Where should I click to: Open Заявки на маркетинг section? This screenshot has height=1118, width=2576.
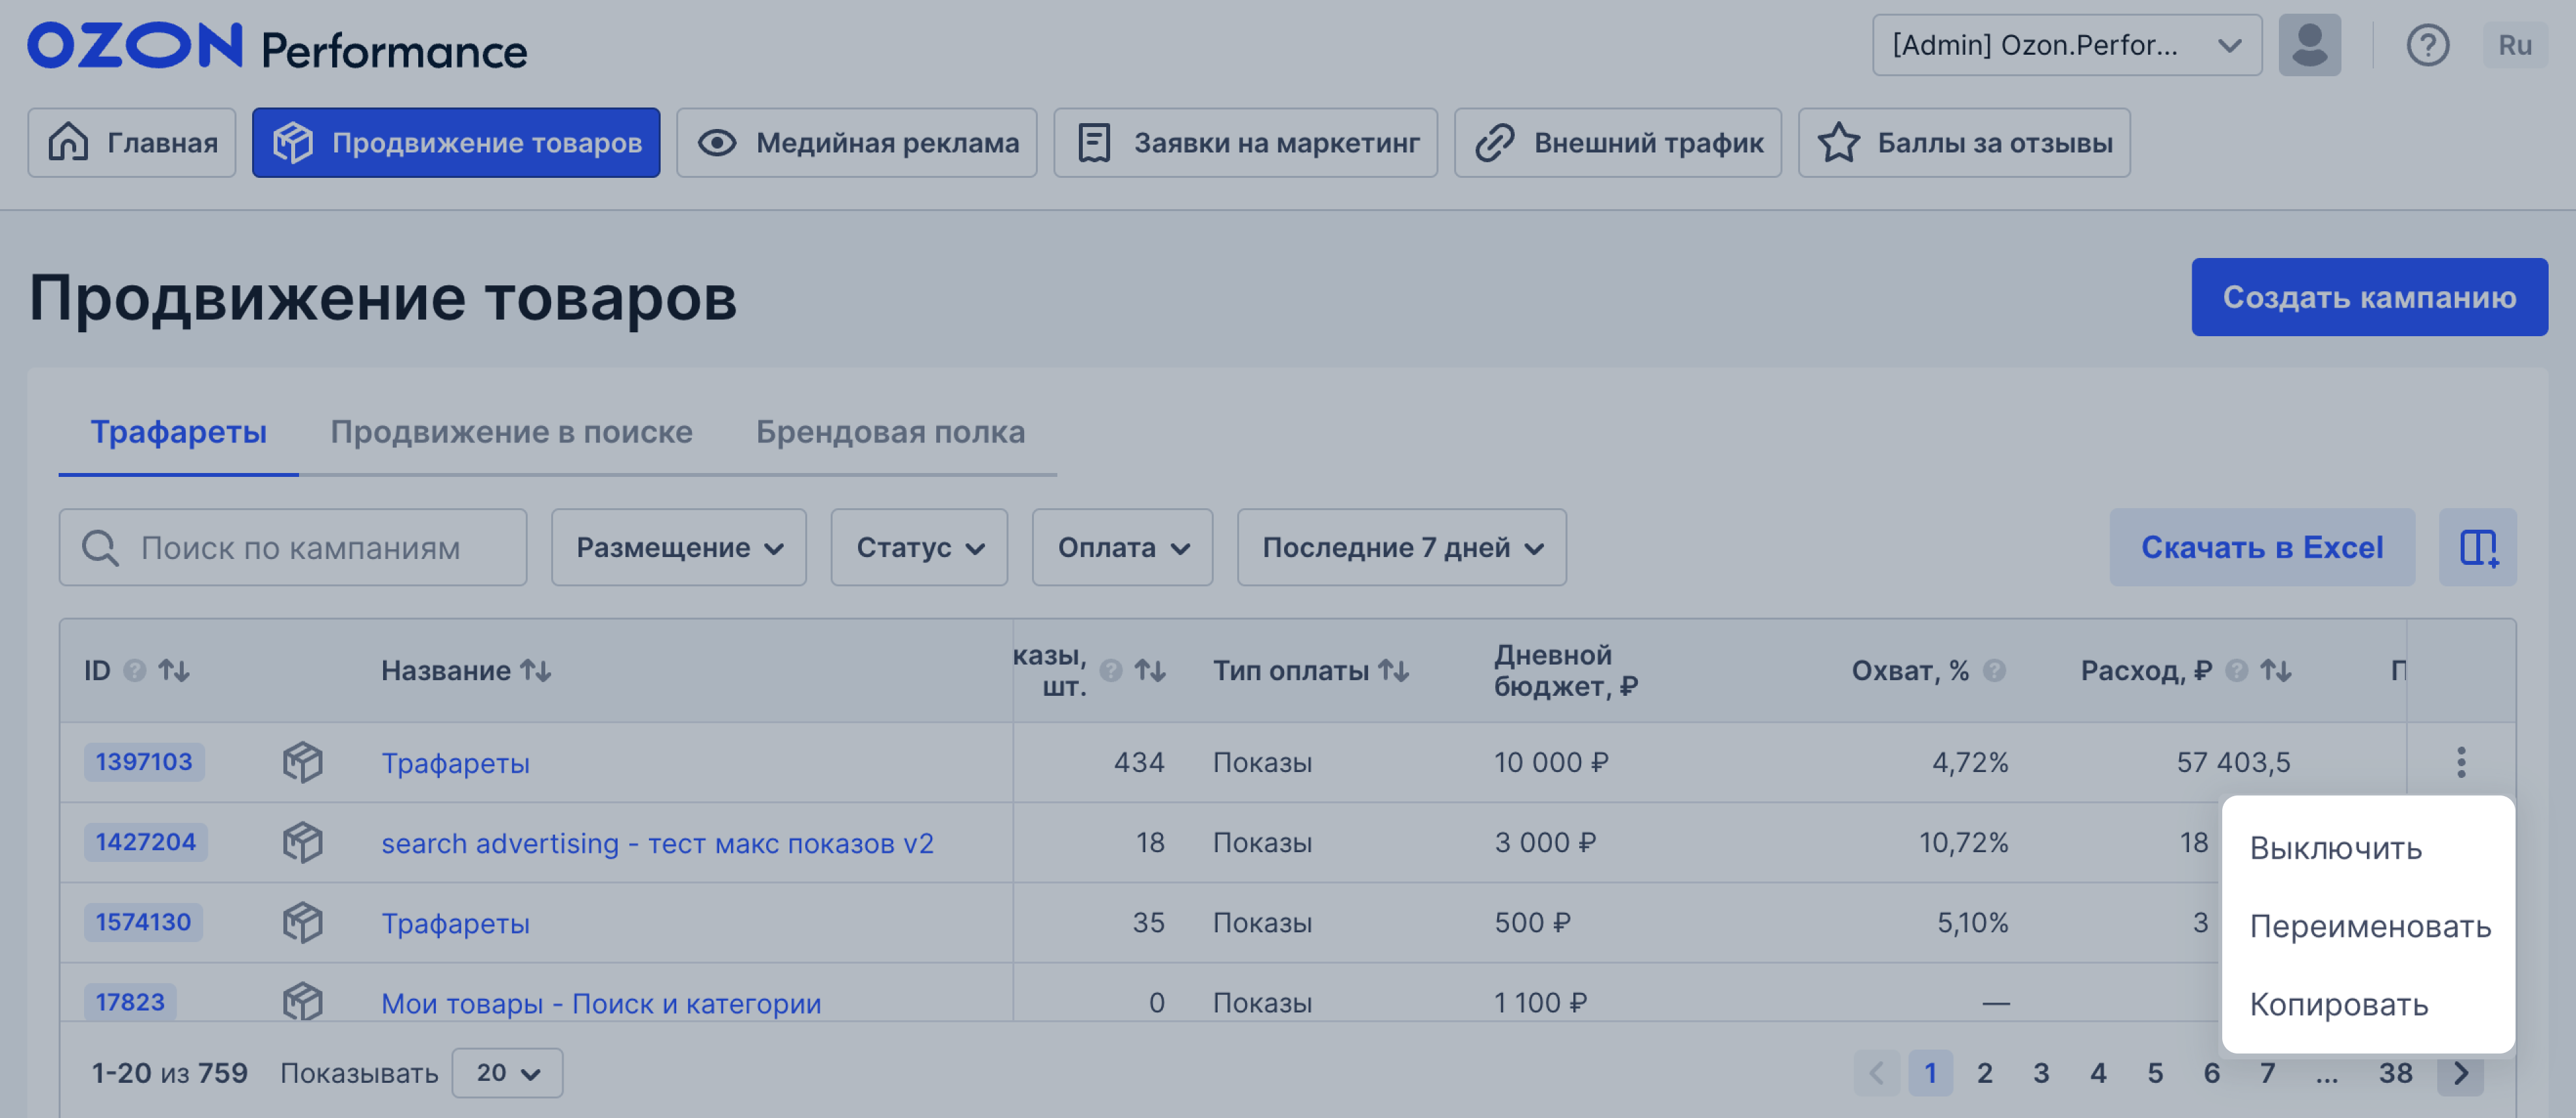click(x=1245, y=143)
